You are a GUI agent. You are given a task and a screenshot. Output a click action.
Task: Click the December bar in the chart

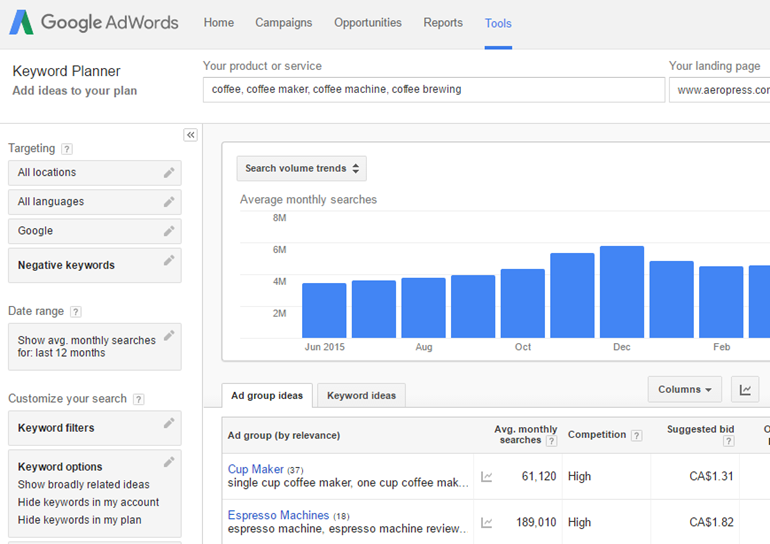(622, 292)
